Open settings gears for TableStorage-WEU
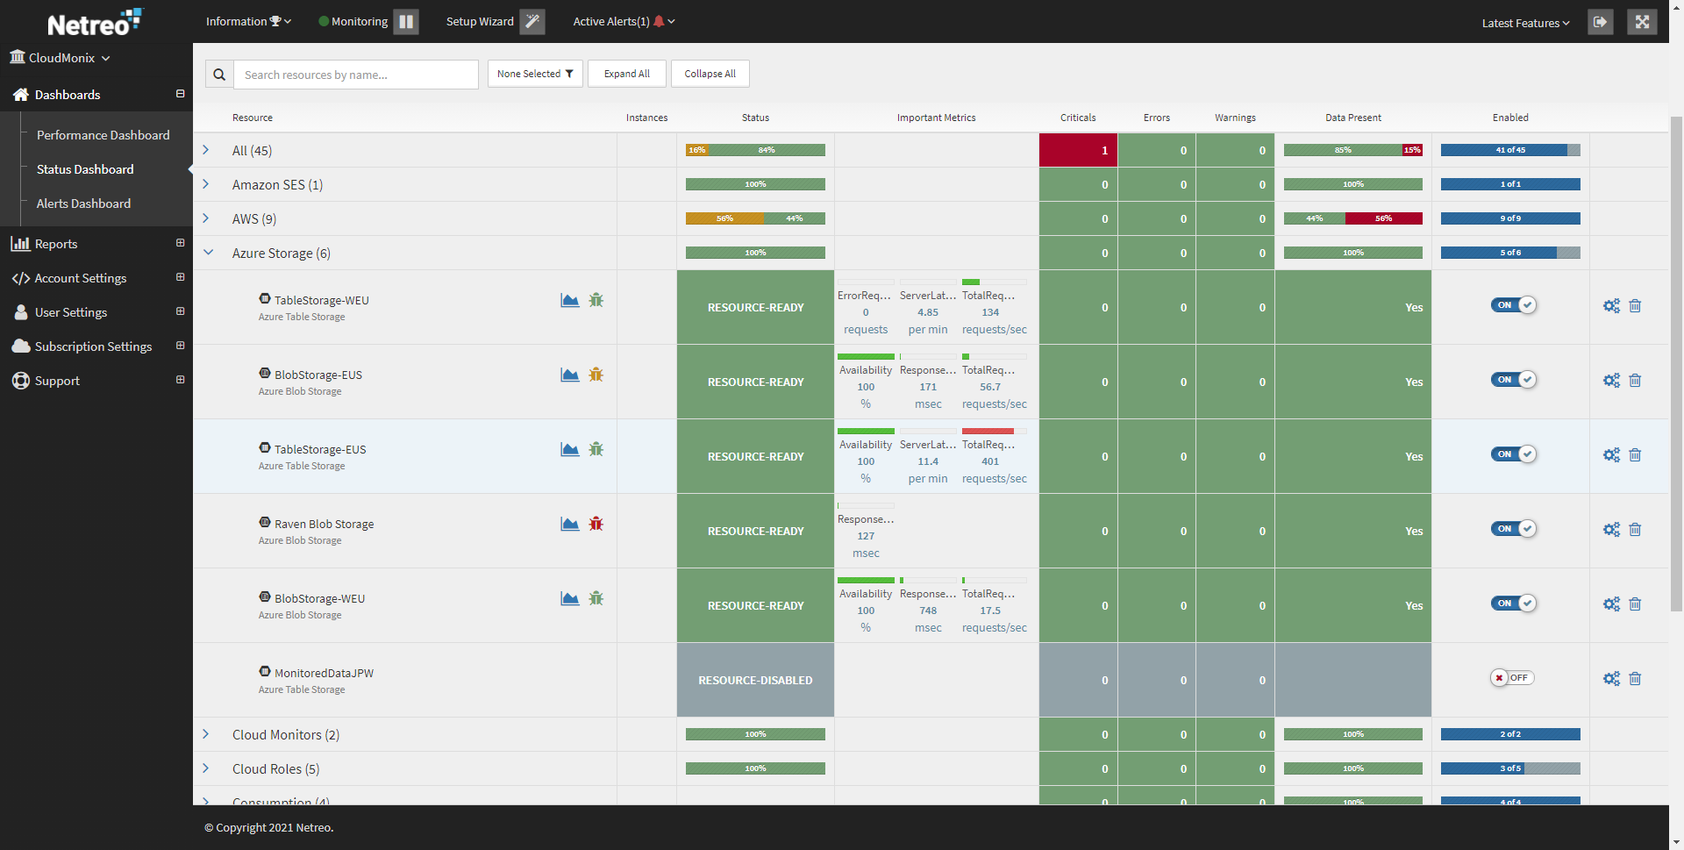Screen dimensions: 1684x850 click(1611, 306)
